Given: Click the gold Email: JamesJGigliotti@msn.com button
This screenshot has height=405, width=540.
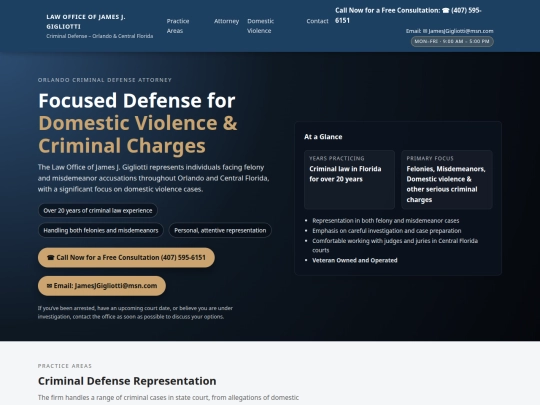Looking at the screenshot, I should [102, 285].
